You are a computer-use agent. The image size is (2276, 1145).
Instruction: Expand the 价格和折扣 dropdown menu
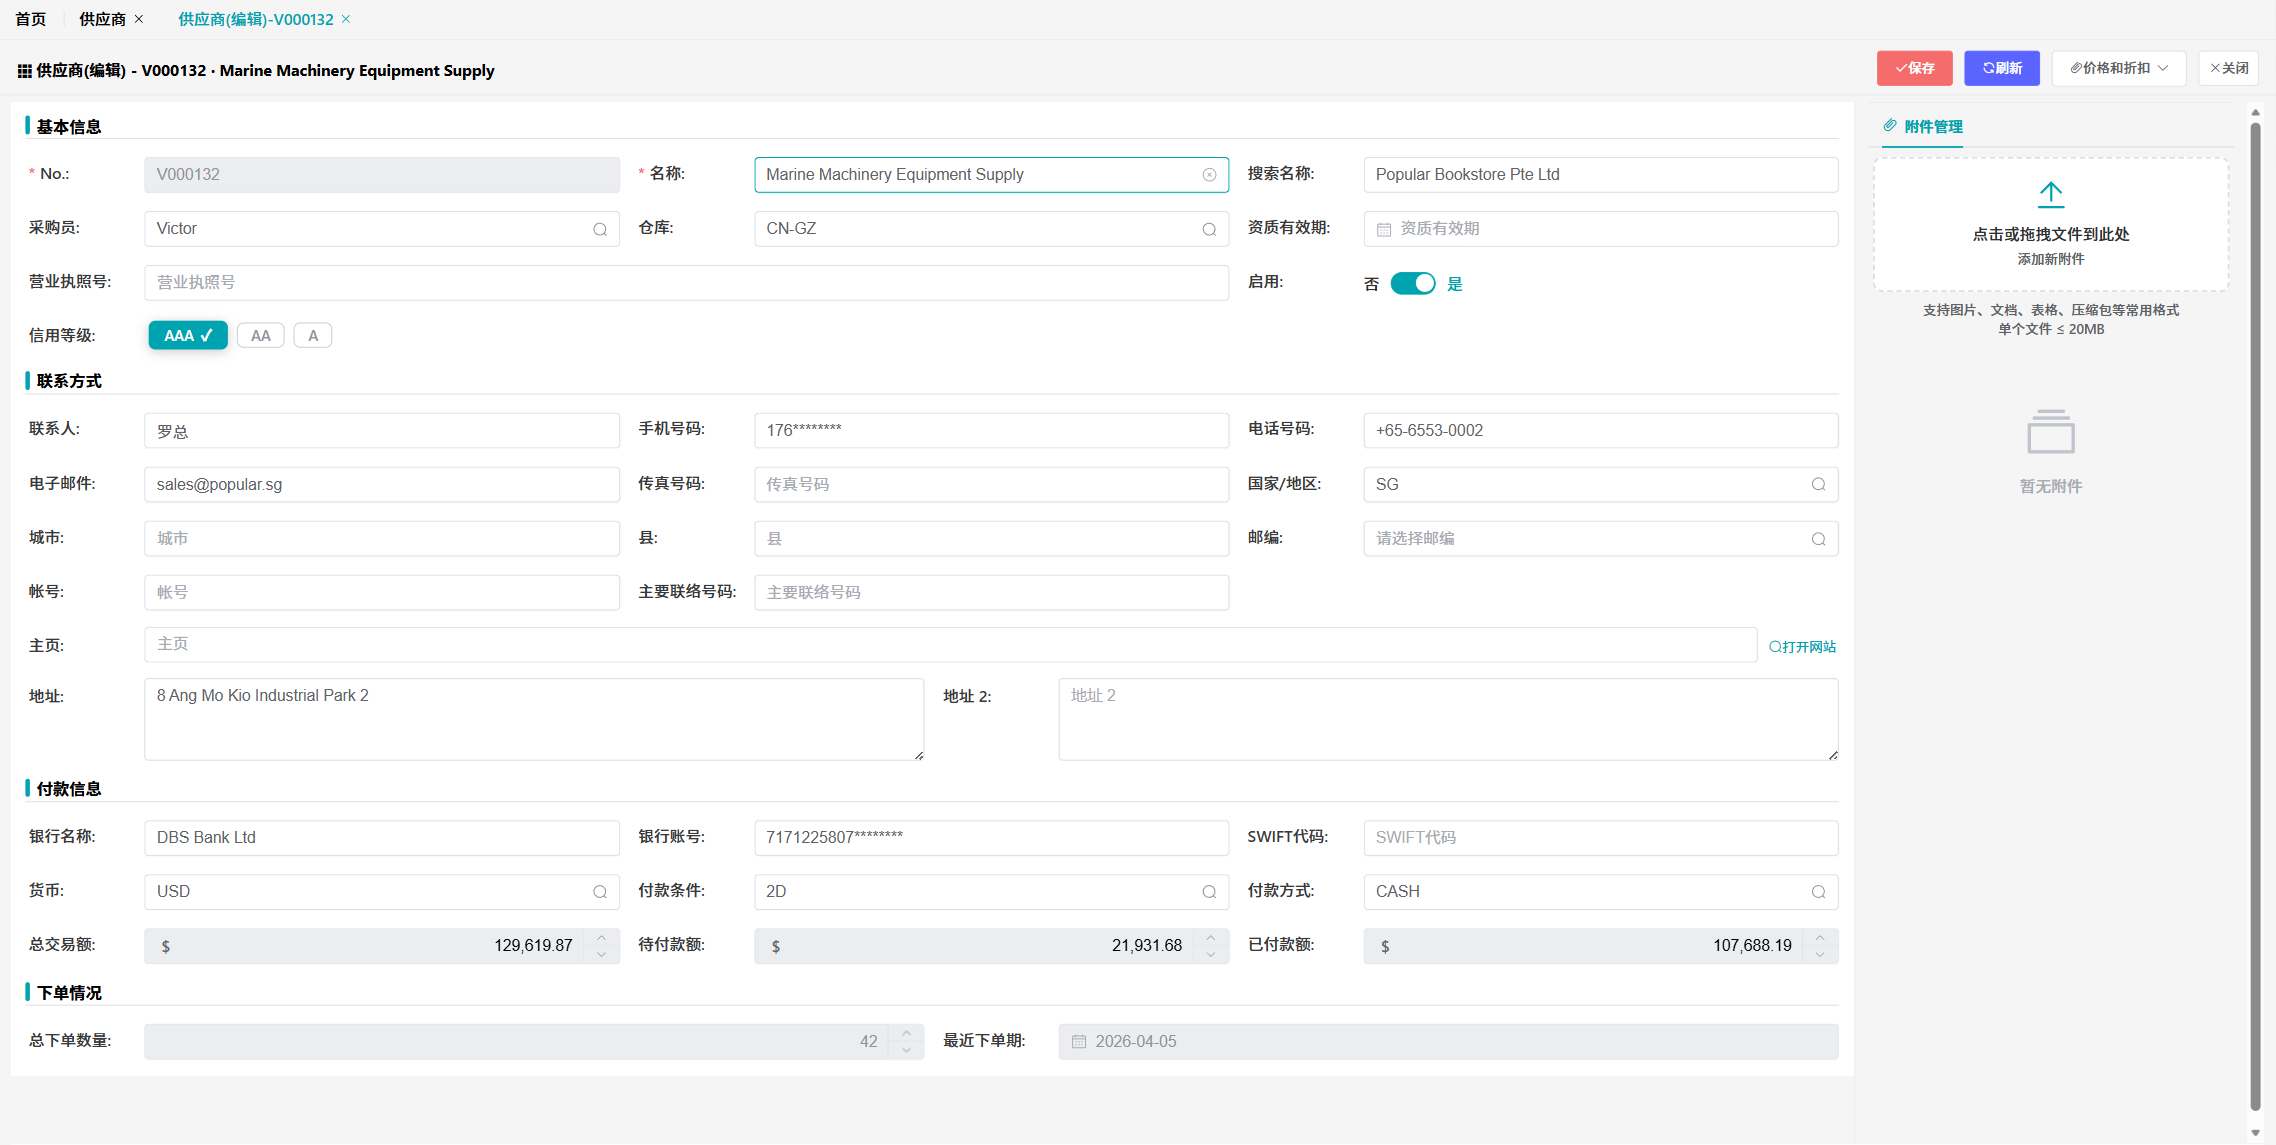coord(2118,68)
